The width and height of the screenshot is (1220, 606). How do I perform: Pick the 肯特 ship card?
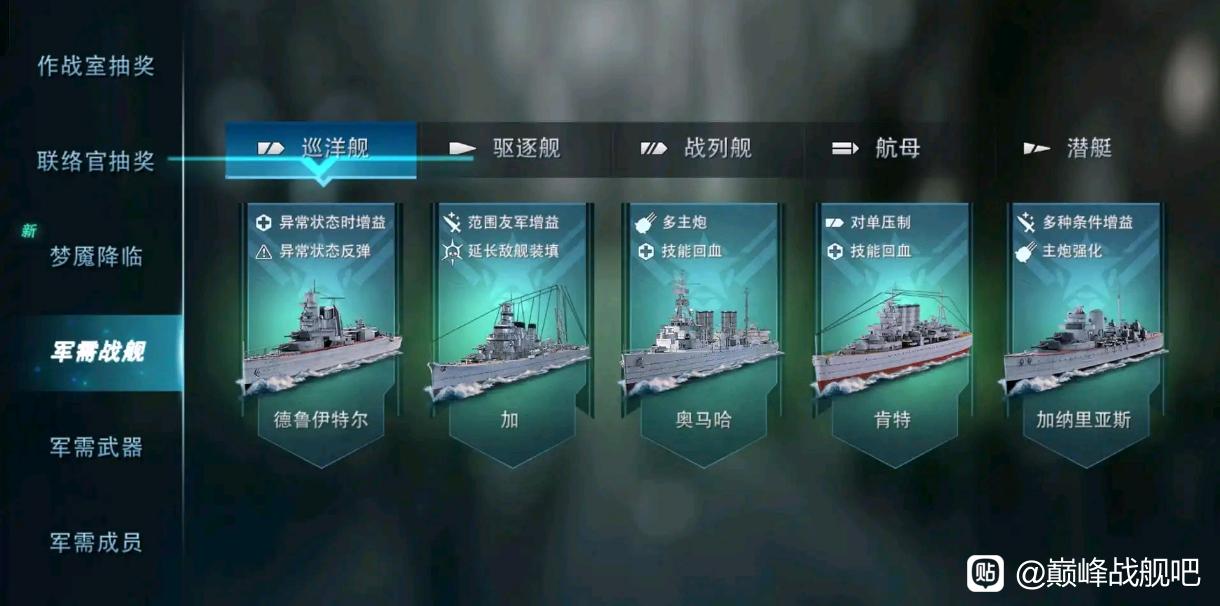click(893, 335)
